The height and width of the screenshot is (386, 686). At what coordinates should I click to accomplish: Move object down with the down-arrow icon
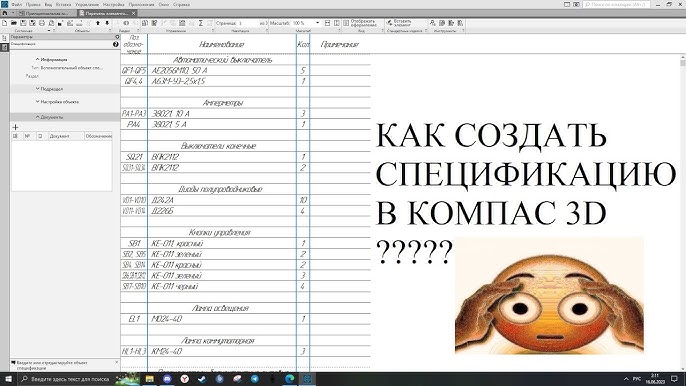(107, 23)
